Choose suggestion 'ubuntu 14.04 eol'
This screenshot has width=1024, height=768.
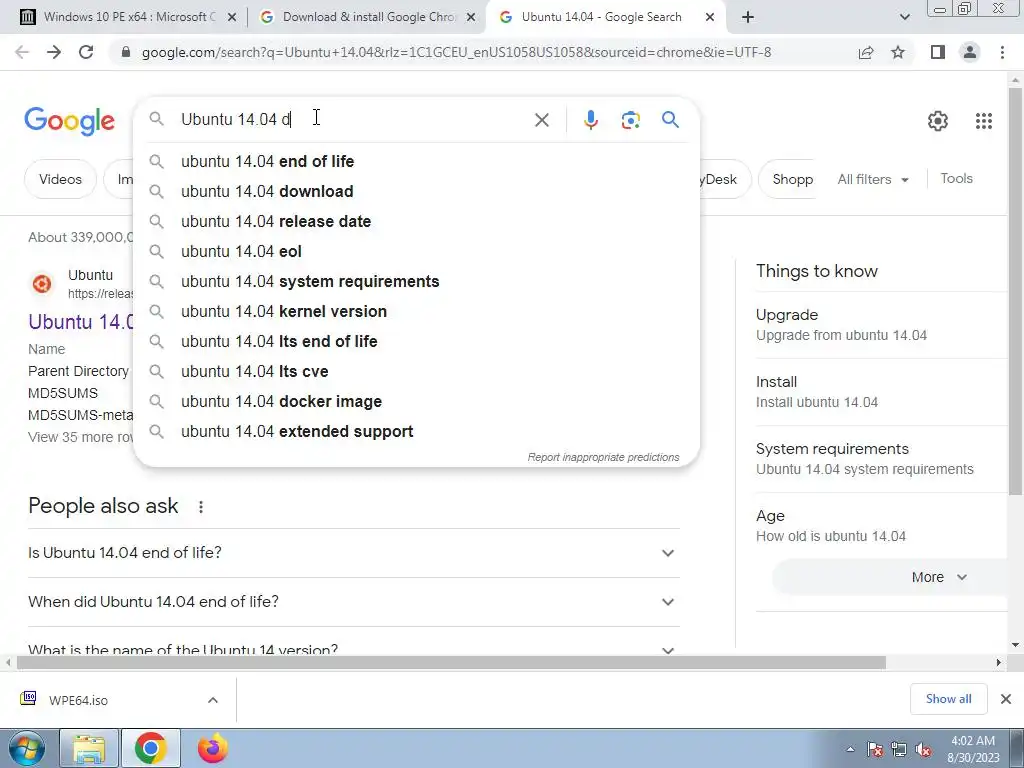tap(416, 251)
